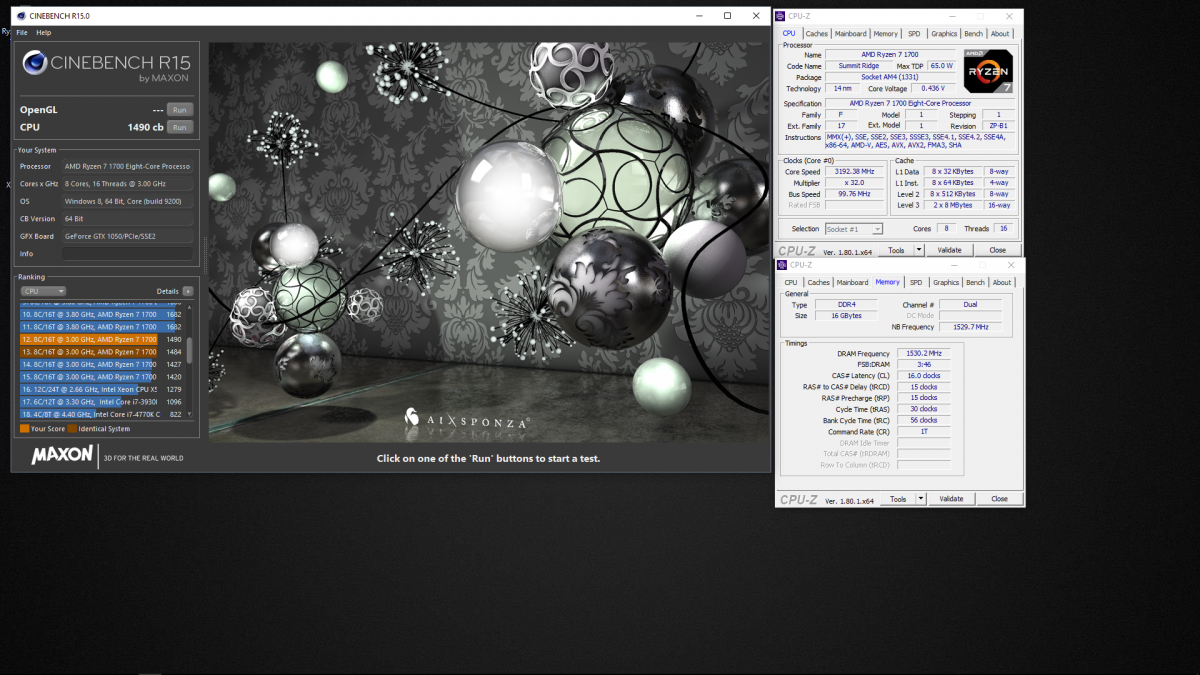The height and width of the screenshot is (675, 1200).
Task: Click the Package value 'Socket AM4 (1331)'
Action: [892, 77]
